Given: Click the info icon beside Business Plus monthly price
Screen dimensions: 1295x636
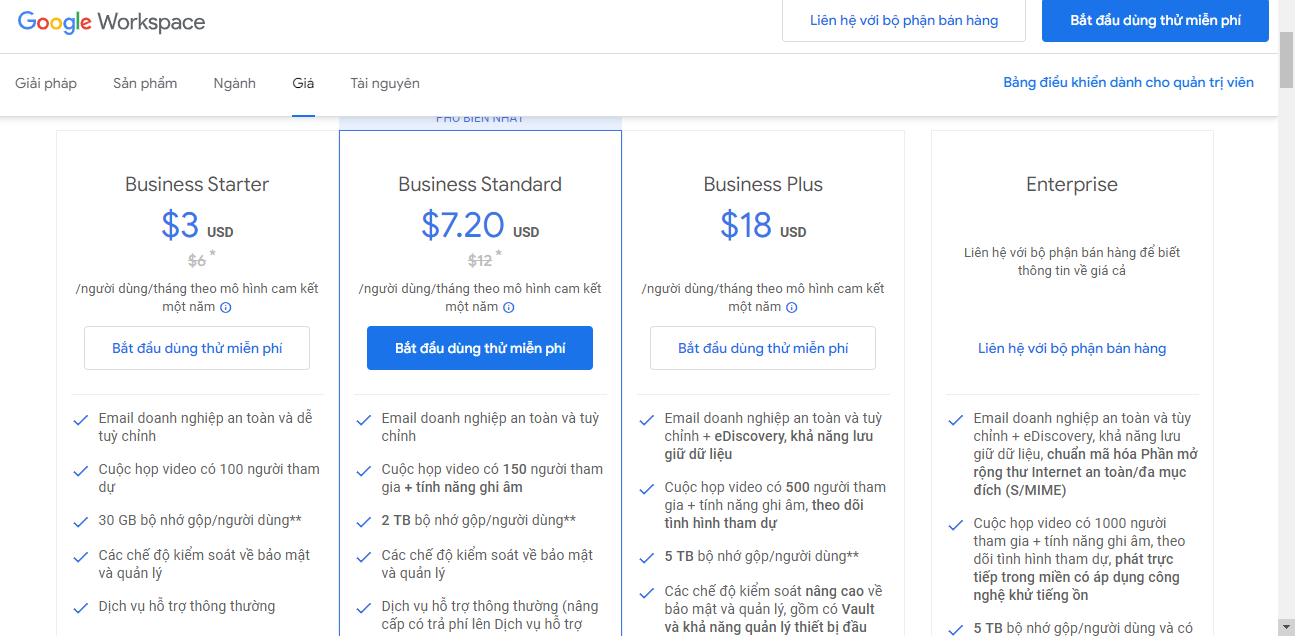Looking at the screenshot, I should [792, 307].
